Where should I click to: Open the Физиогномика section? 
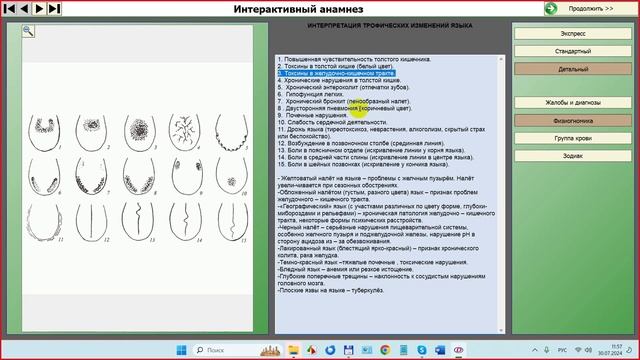tap(573, 121)
